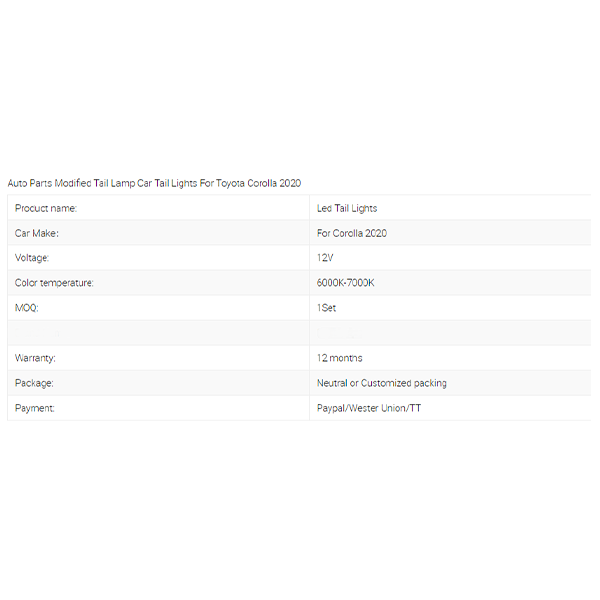Select the 'Warranty:' label cell

click(35, 358)
